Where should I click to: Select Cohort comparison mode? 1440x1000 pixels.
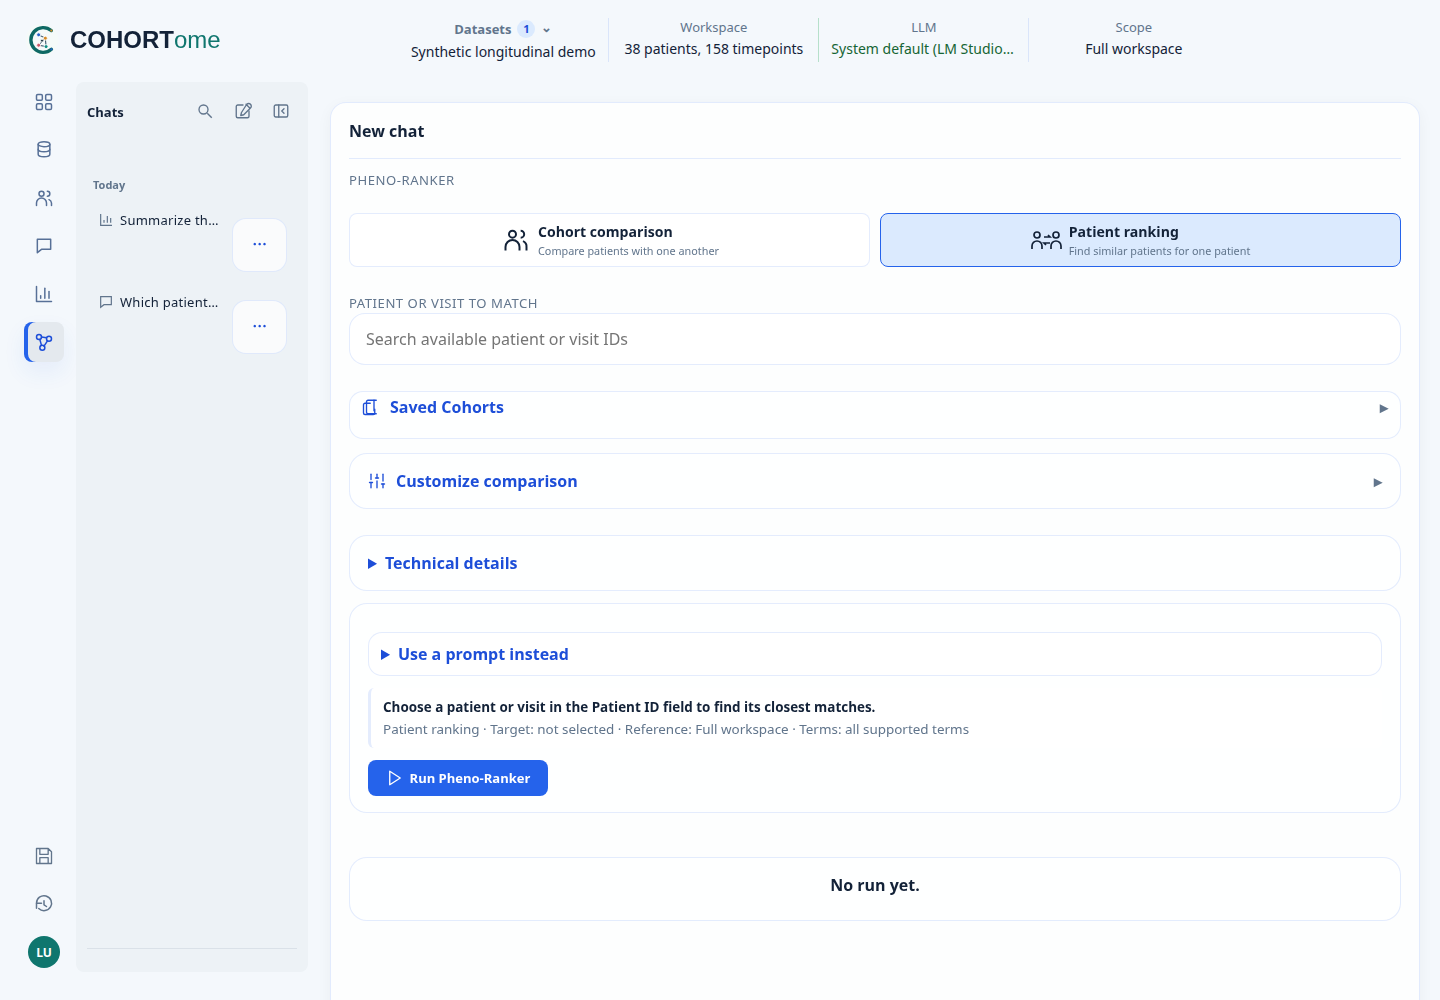pos(609,240)
